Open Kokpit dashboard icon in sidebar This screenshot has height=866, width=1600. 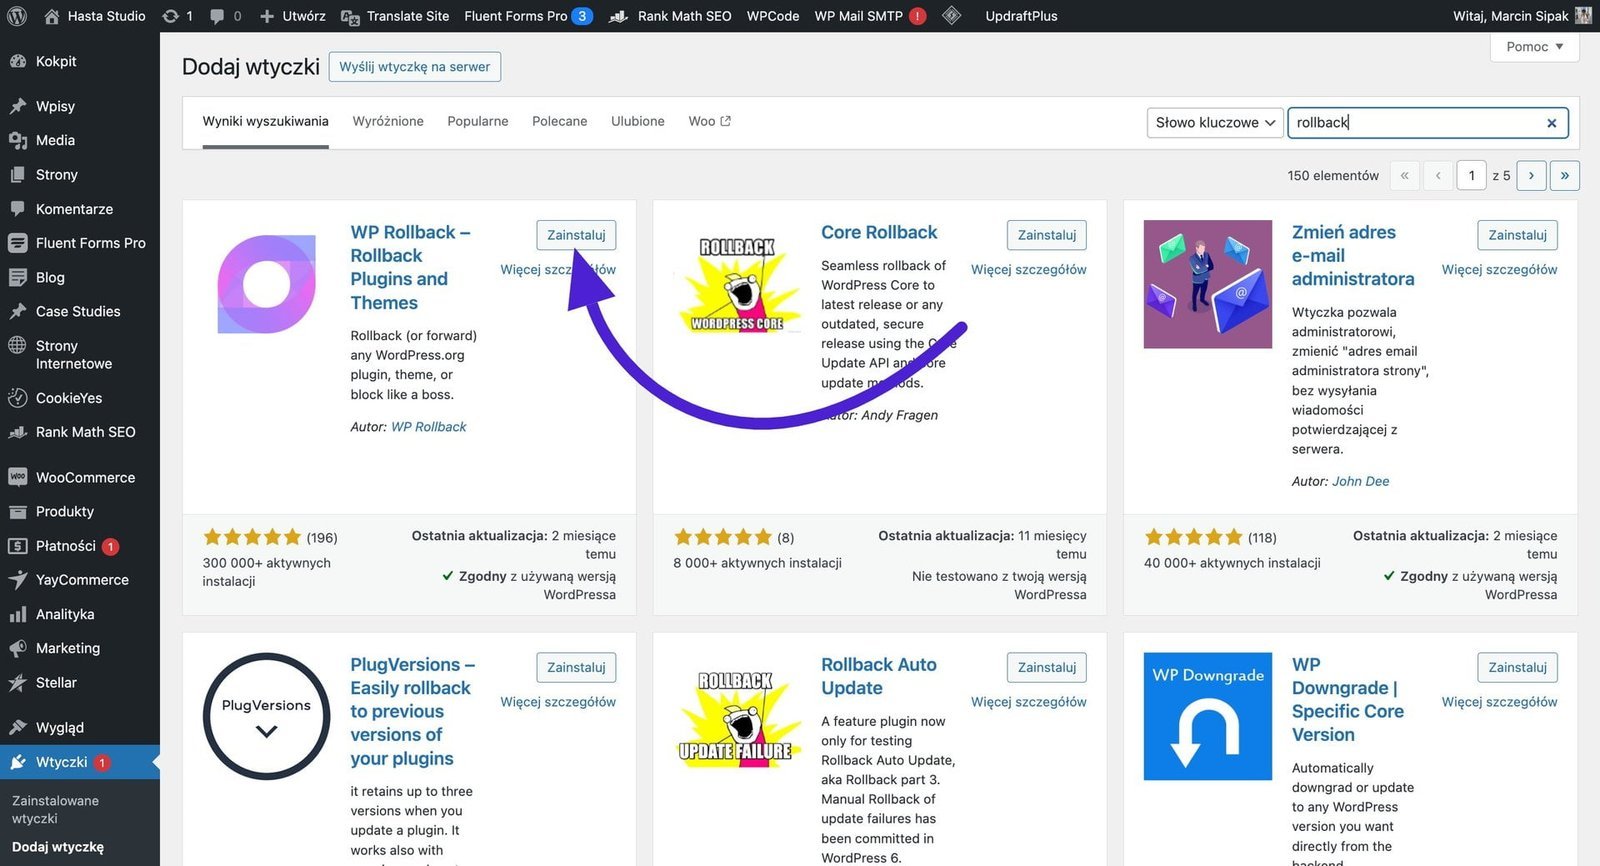(x=17, y=61)
